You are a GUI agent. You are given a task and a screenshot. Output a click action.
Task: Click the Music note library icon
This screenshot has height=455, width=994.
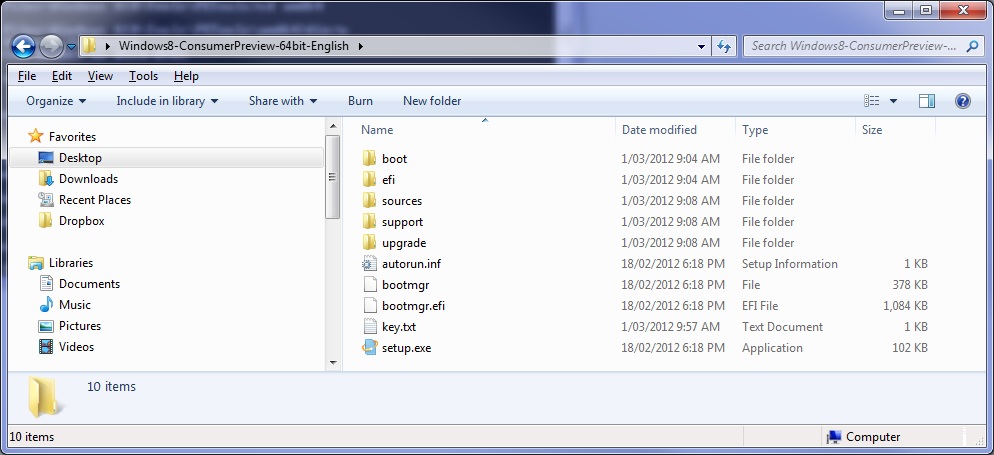pyautogui.click(x=46, y=305)
